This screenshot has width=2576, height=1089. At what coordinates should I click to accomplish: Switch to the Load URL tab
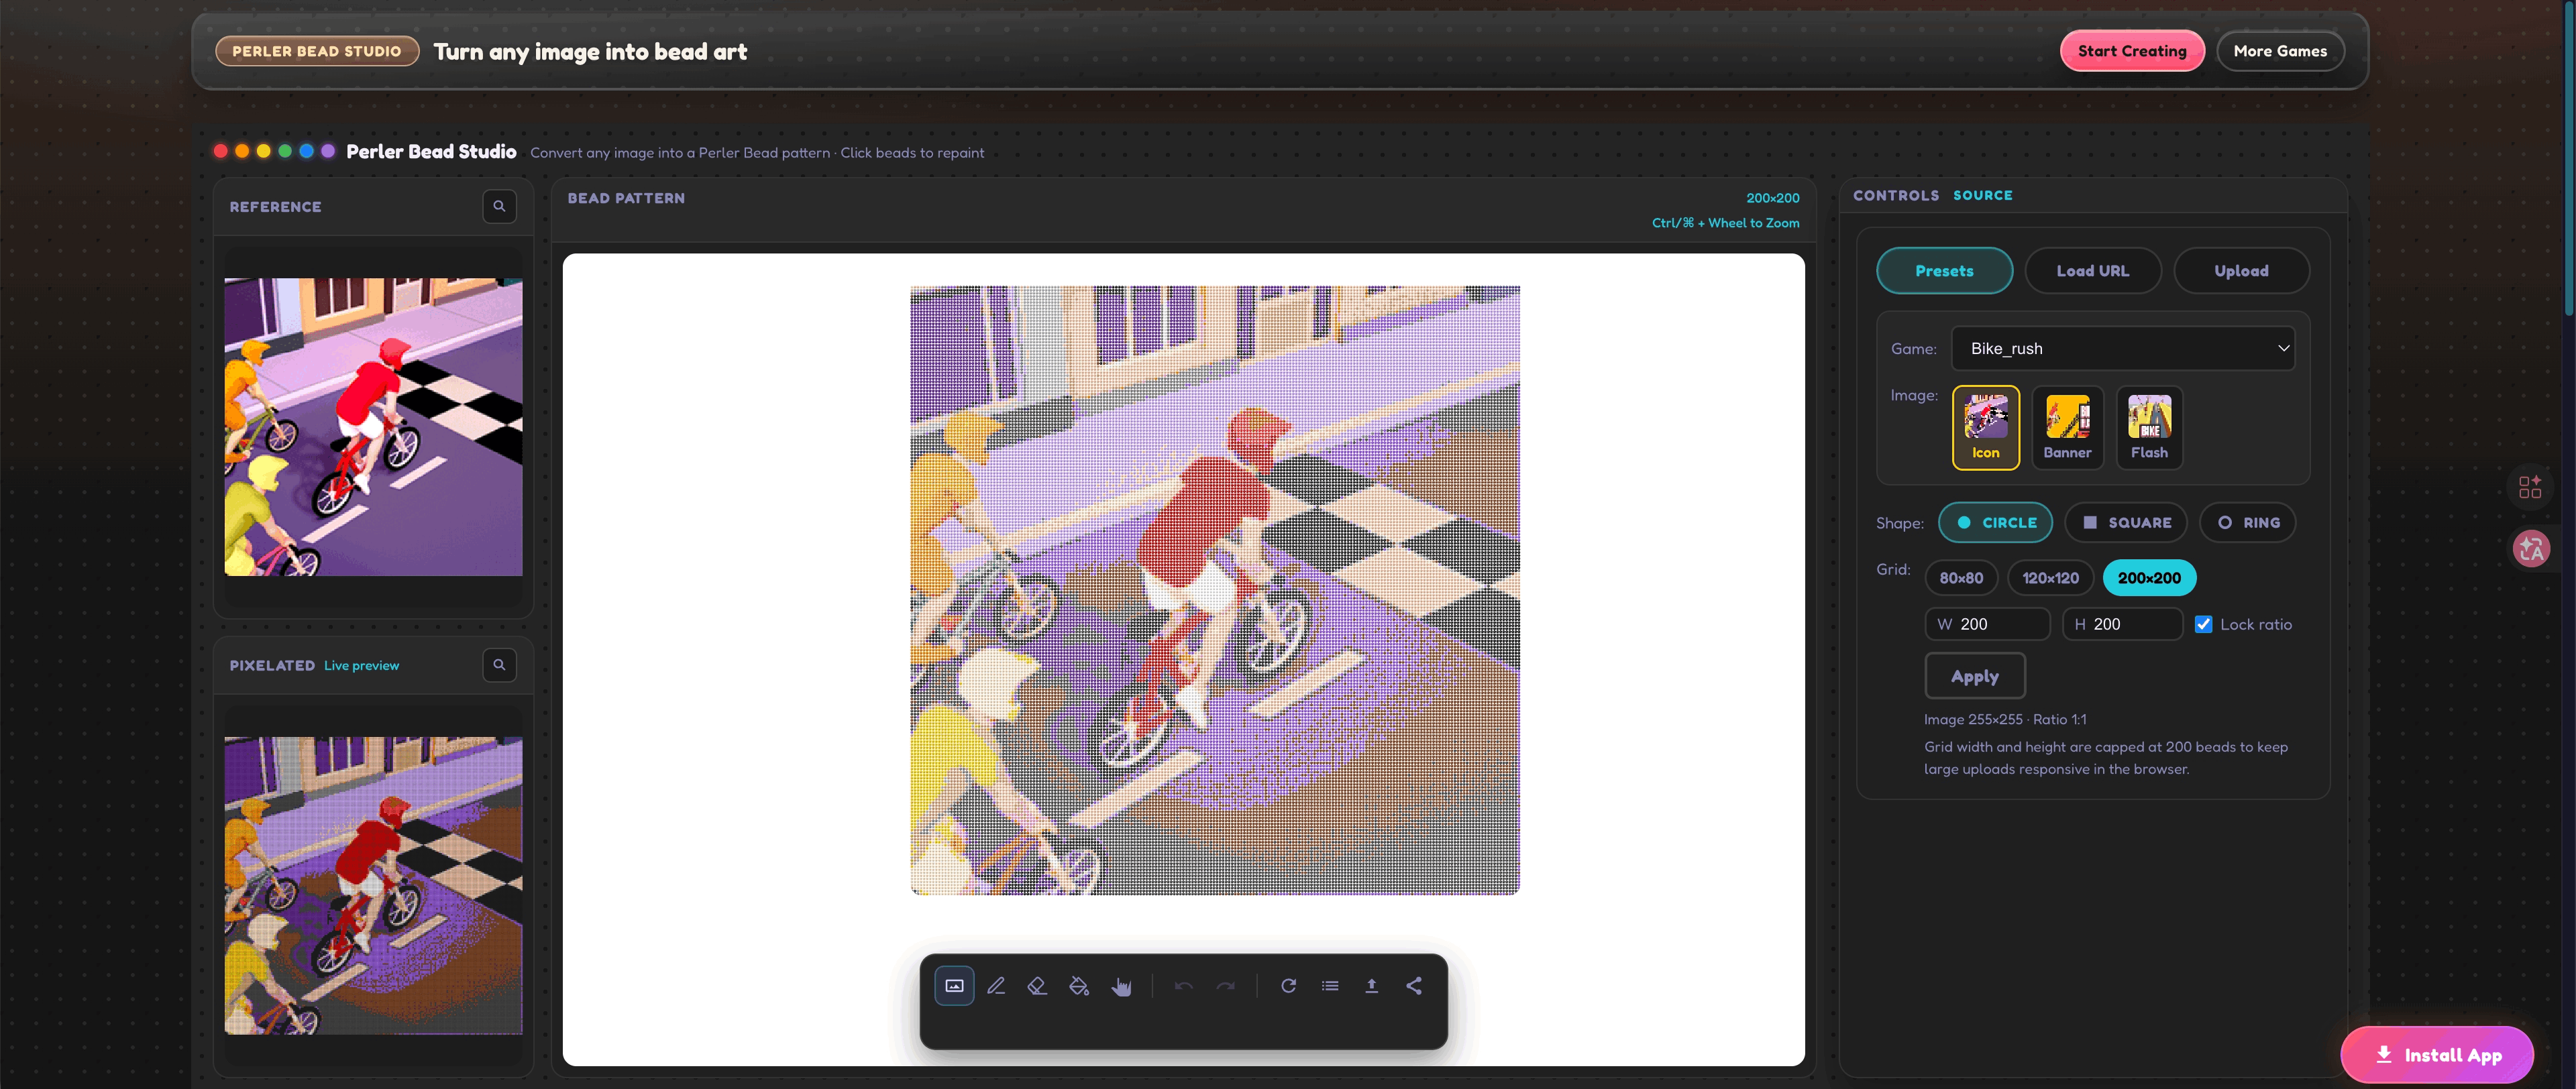point(2093,270)
